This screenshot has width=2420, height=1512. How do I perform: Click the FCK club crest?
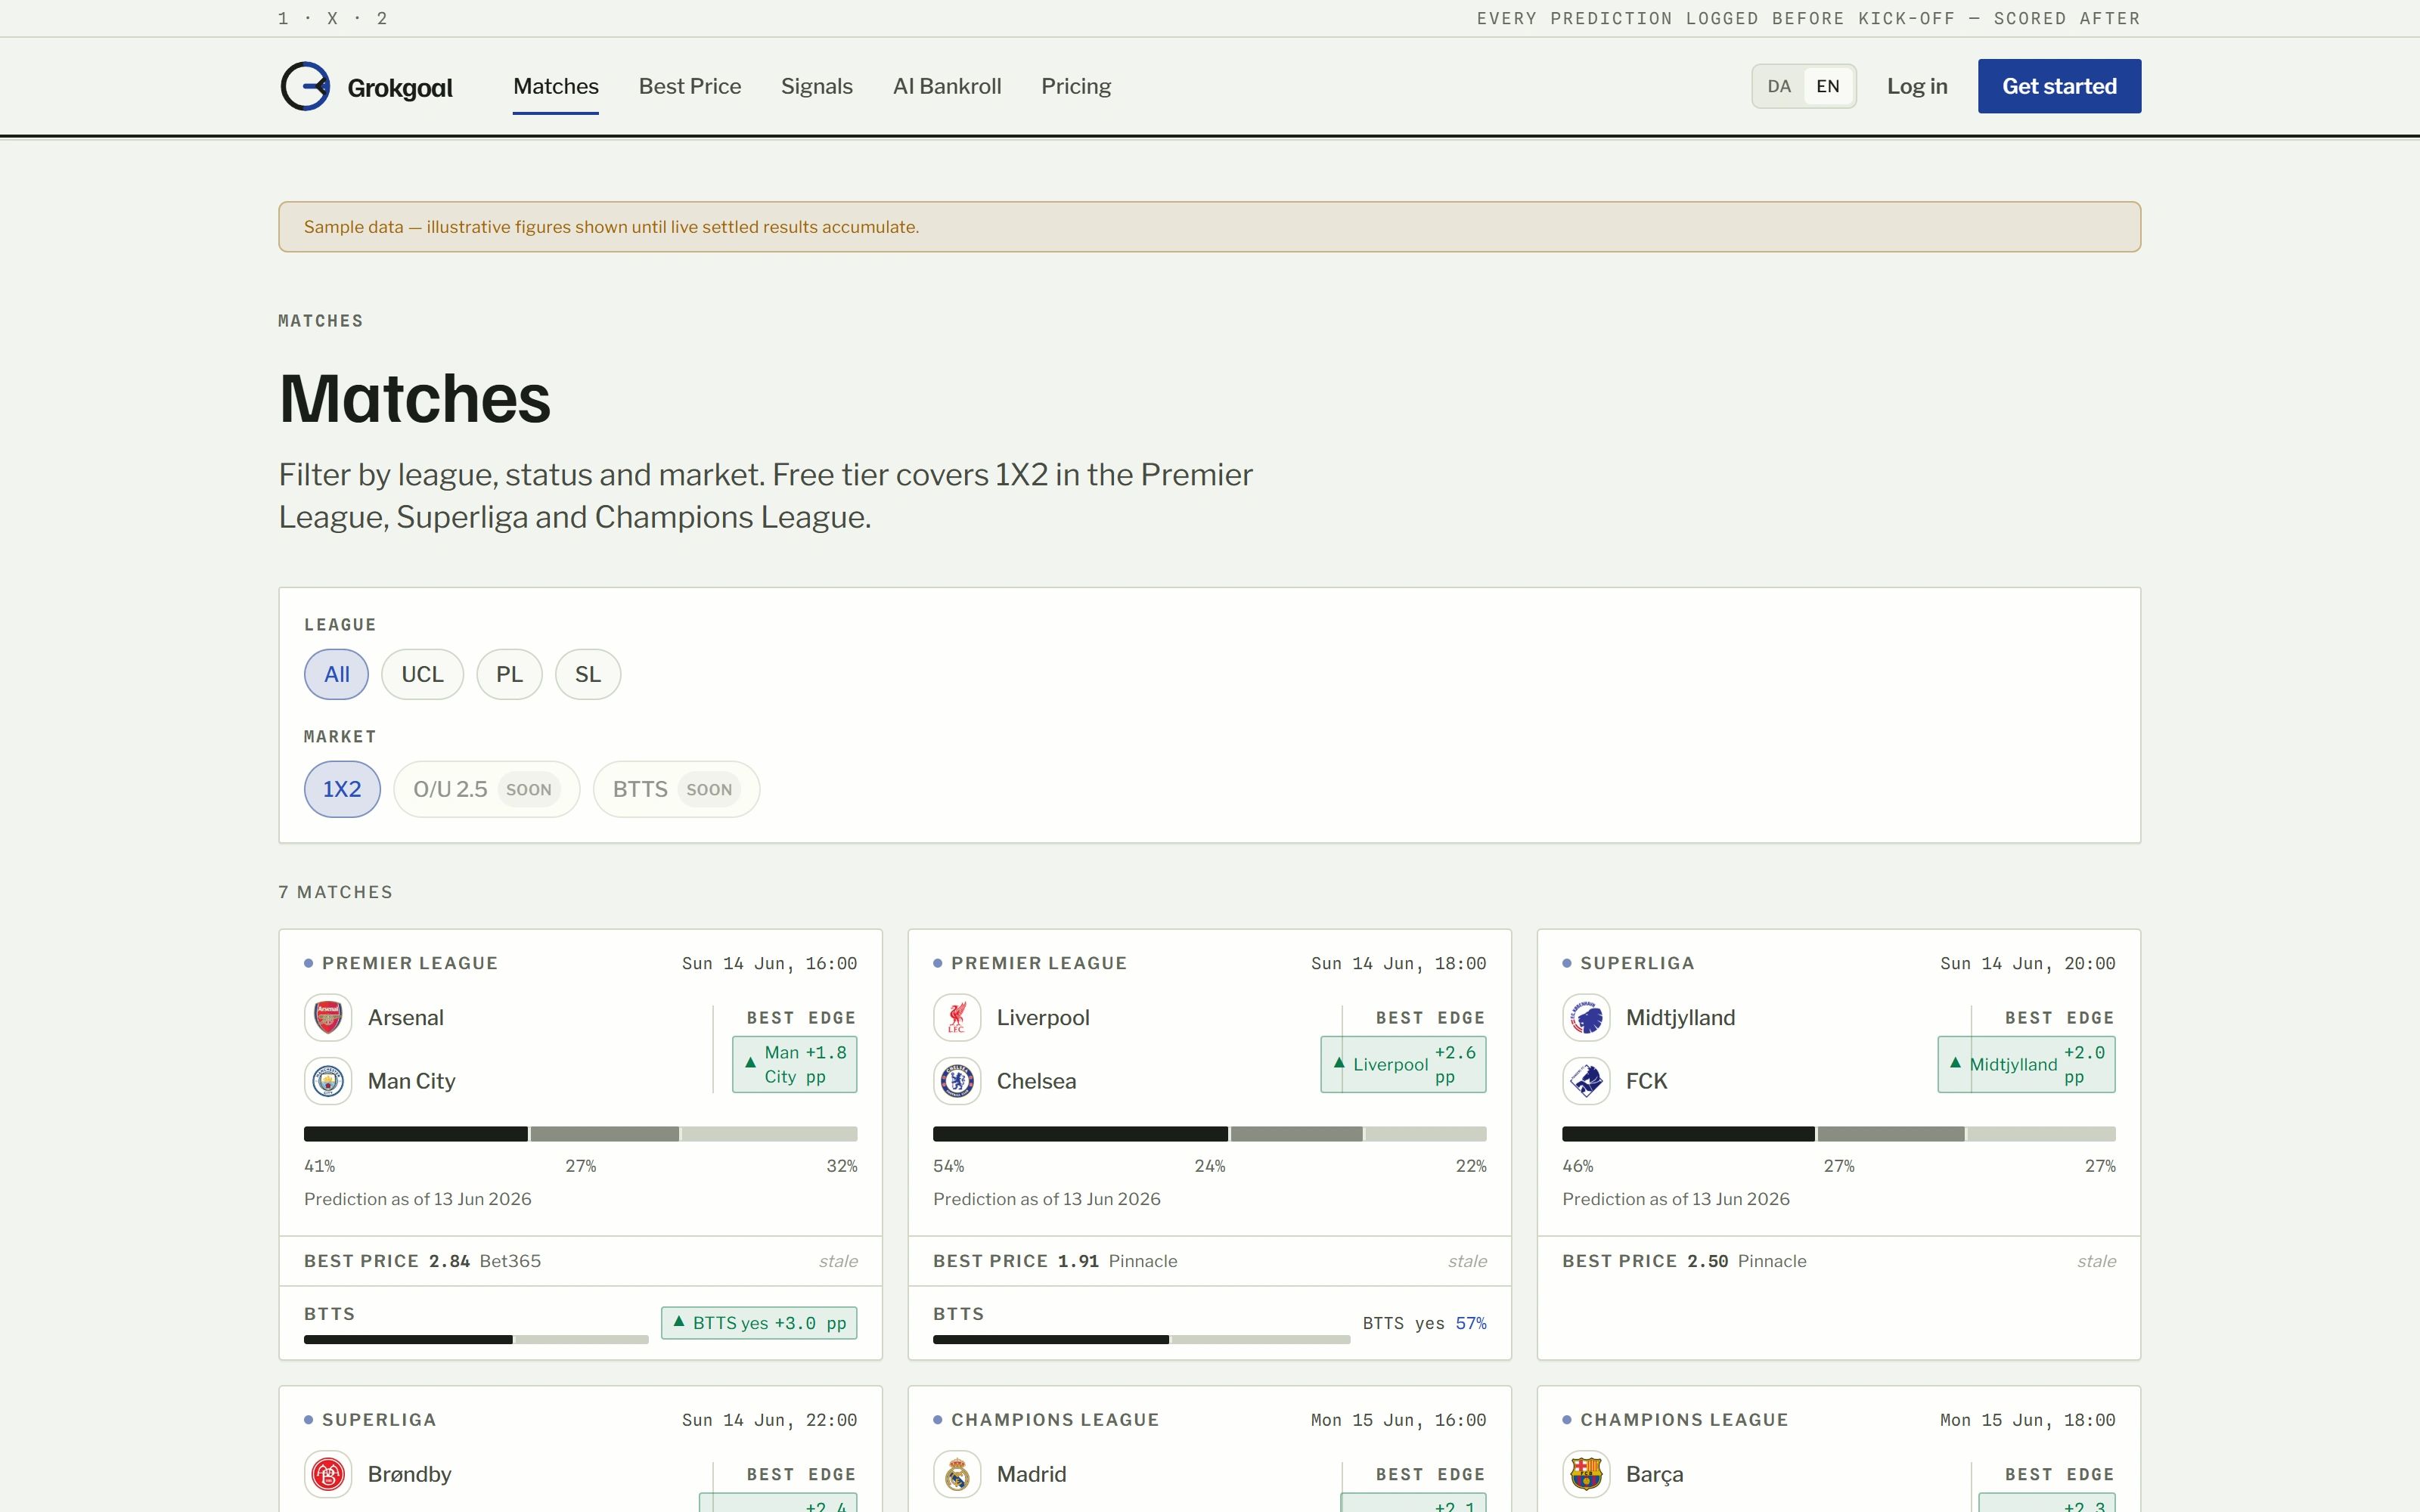tap(1586, 1081)
